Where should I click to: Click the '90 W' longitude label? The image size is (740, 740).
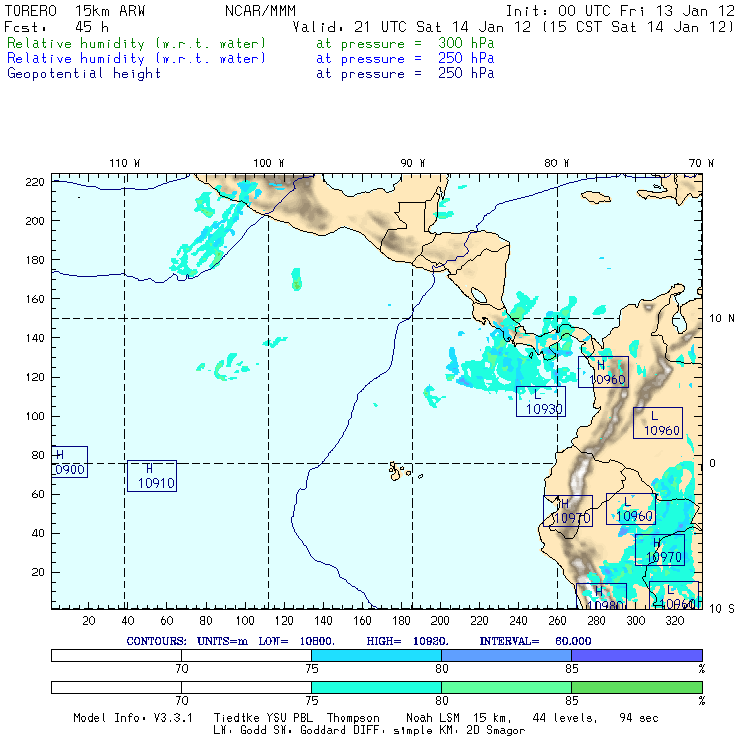pos(412,163)
